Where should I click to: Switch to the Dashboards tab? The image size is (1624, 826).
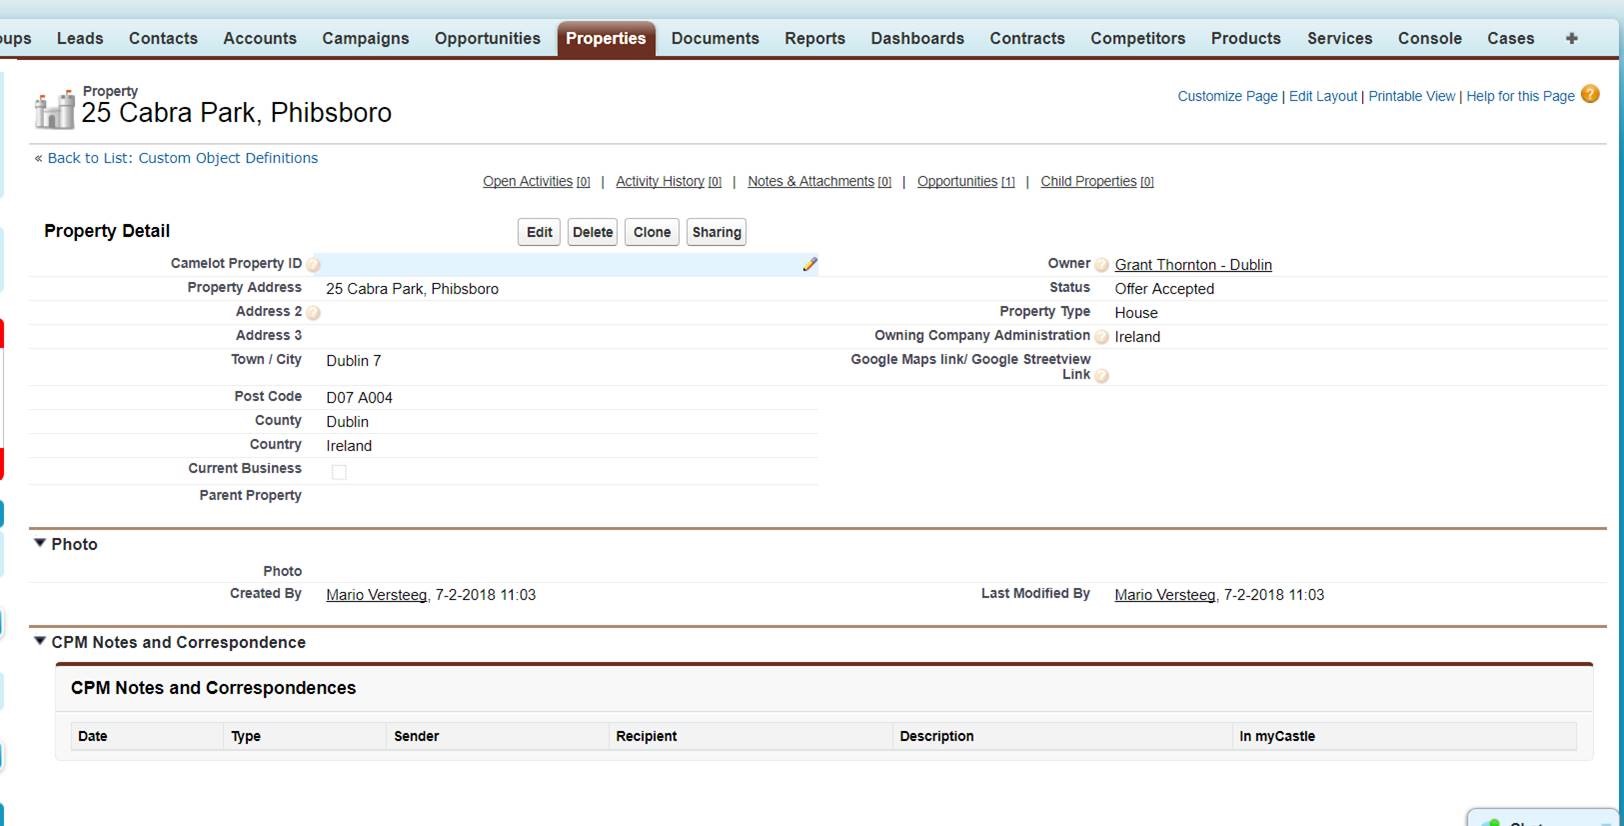click(917, 38)
